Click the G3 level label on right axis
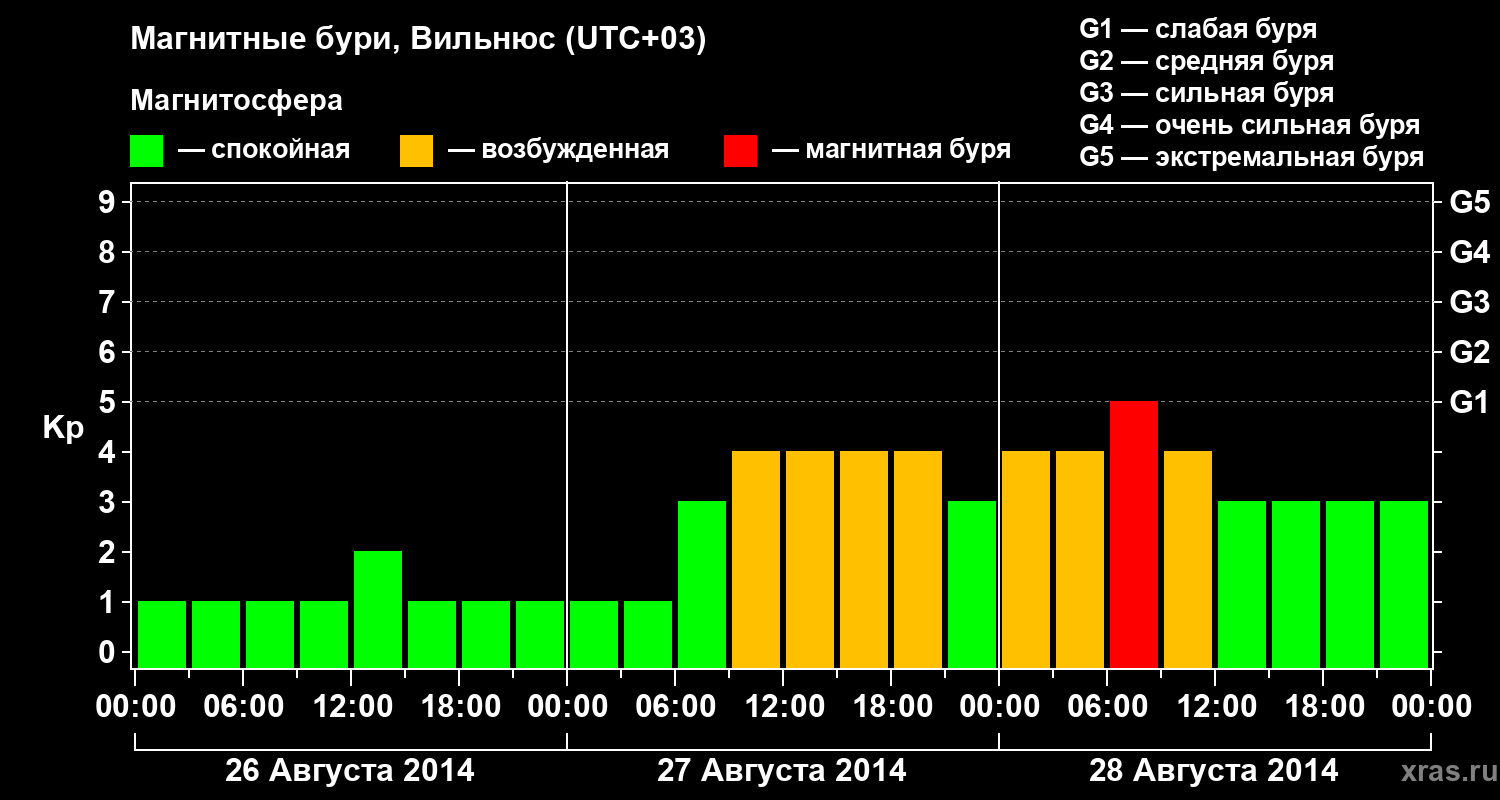Screen dimensions: 1500x800 point(1469,302)
